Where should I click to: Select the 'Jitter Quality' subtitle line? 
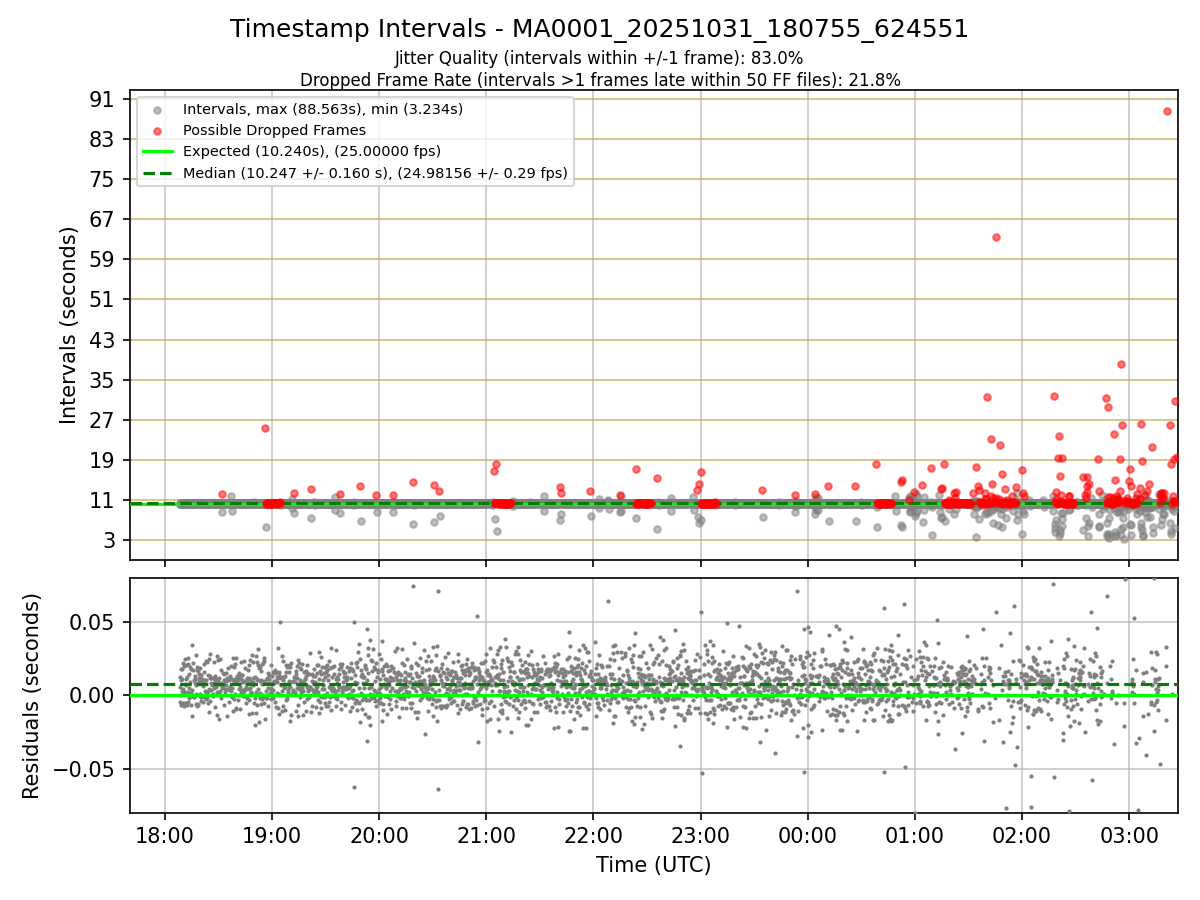(x=599, y=58)
